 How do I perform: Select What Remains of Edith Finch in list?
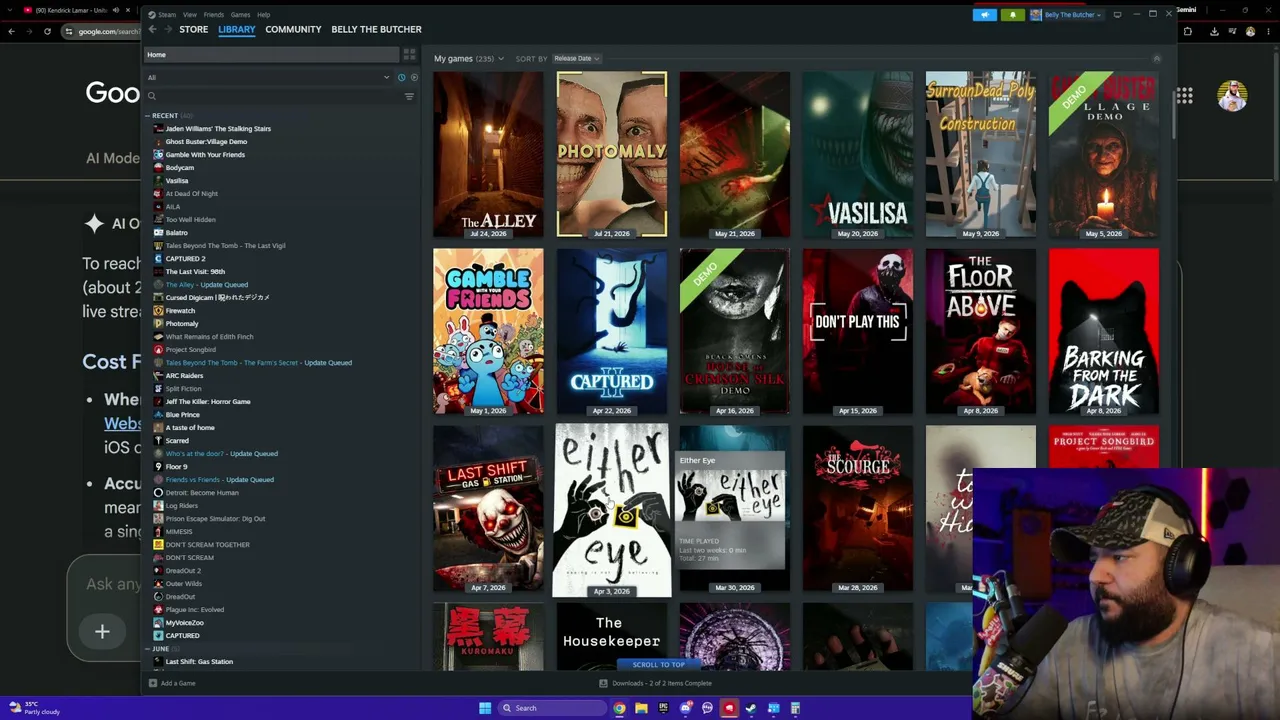(209, 337)
